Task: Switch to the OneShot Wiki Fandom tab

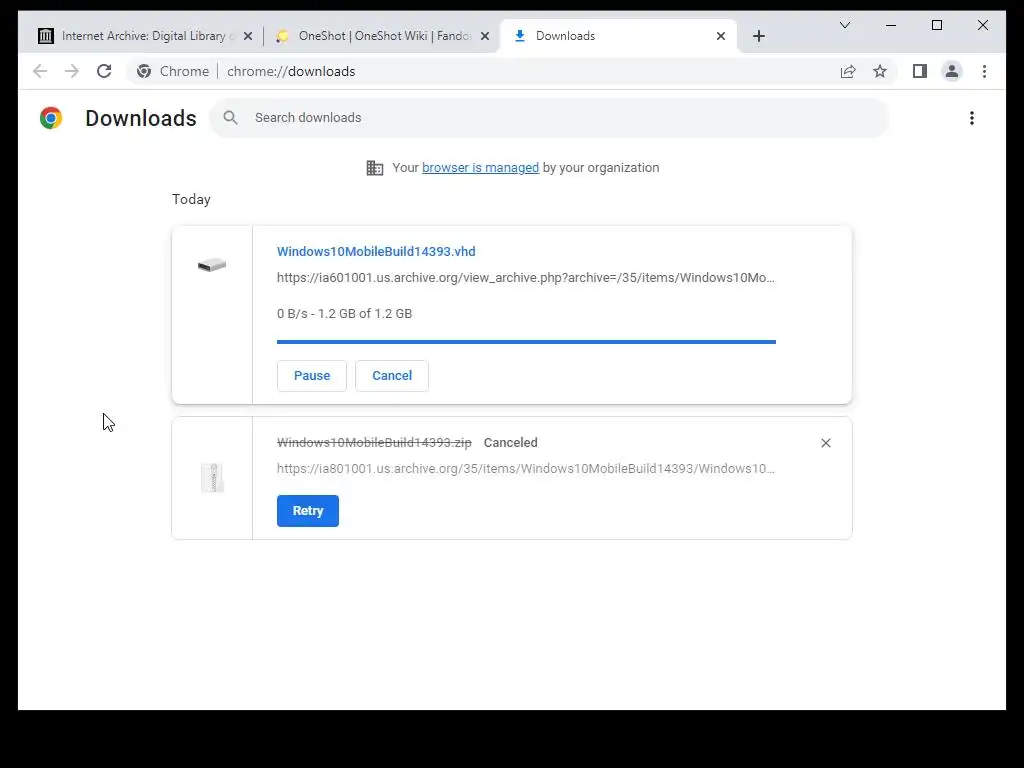Action: pyautogui.click(x=382, y=36)
